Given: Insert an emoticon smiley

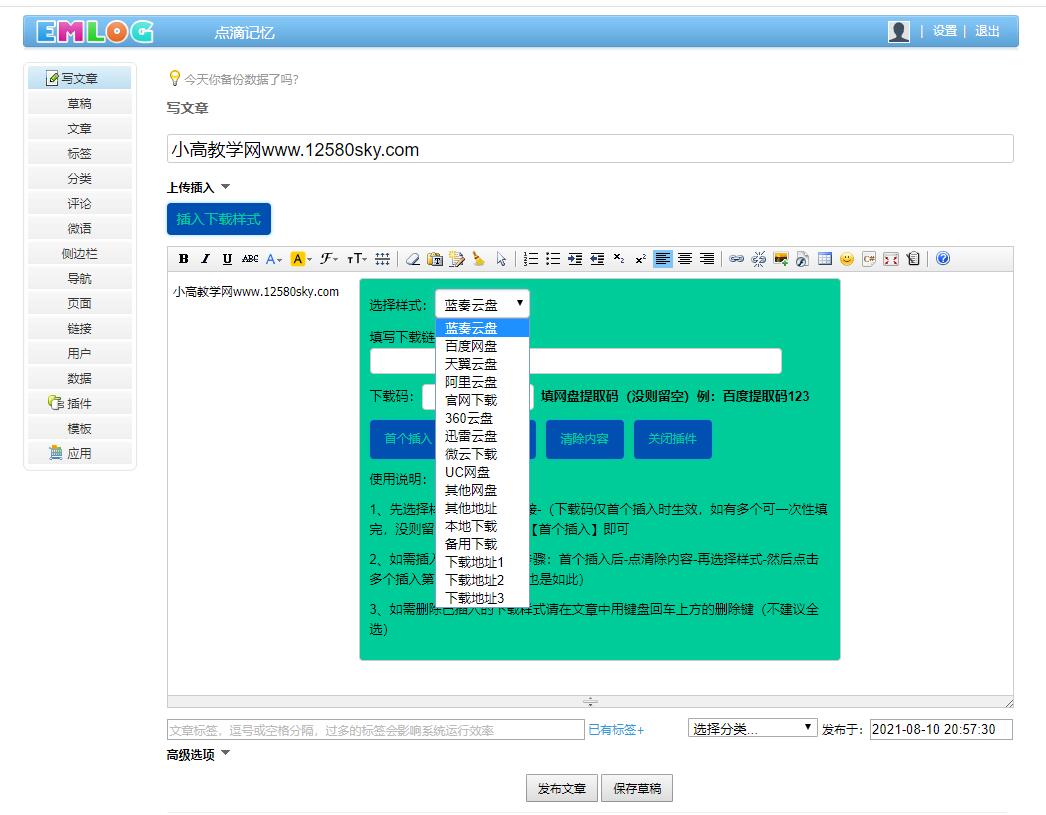Looking at the screenshot, I should pyautogui.click(x=847, y=259).
